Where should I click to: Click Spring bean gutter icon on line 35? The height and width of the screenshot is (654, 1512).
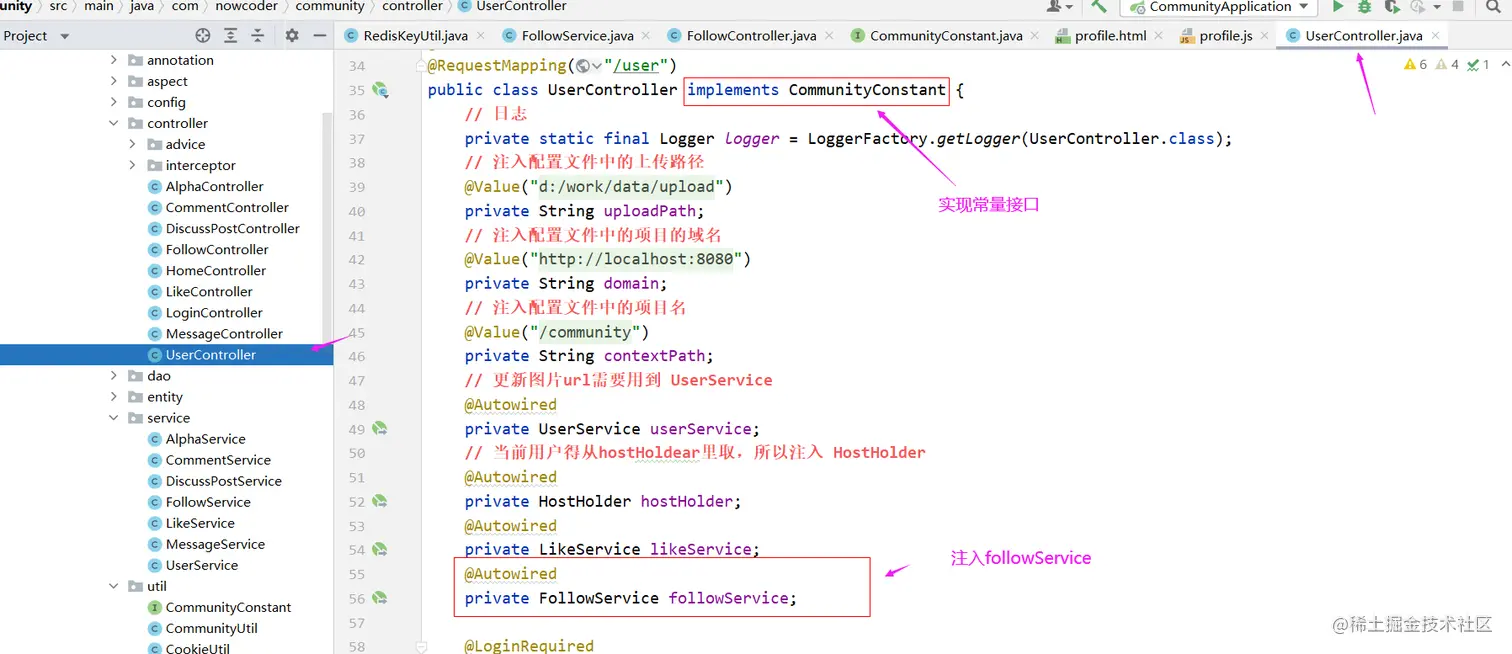click(380, 90)
